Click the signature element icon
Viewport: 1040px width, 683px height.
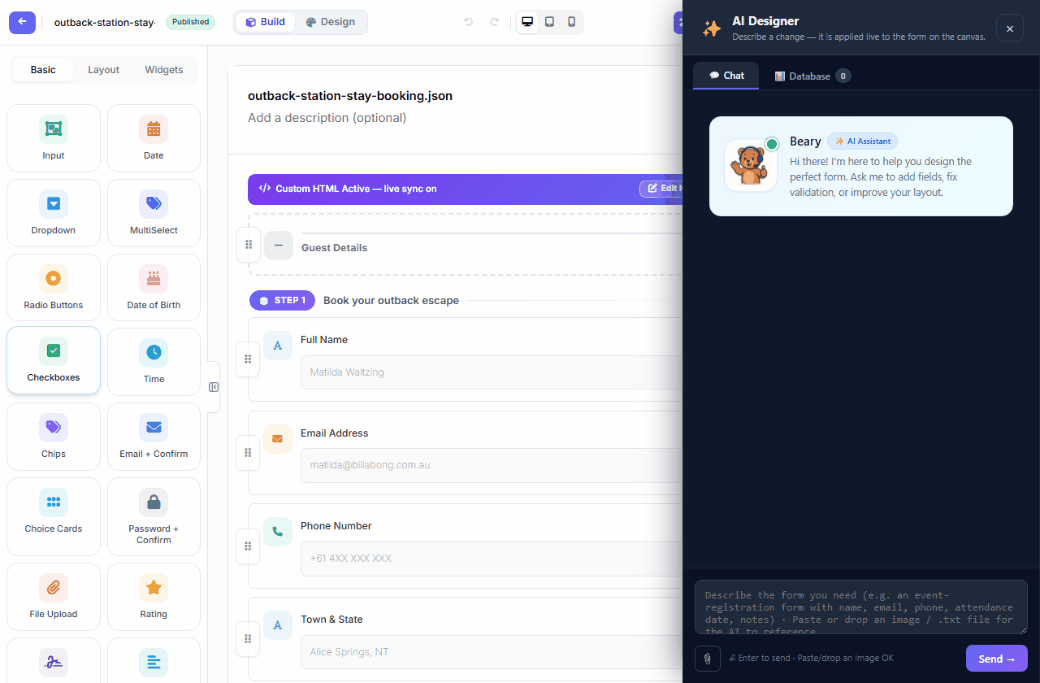(53, 662)
